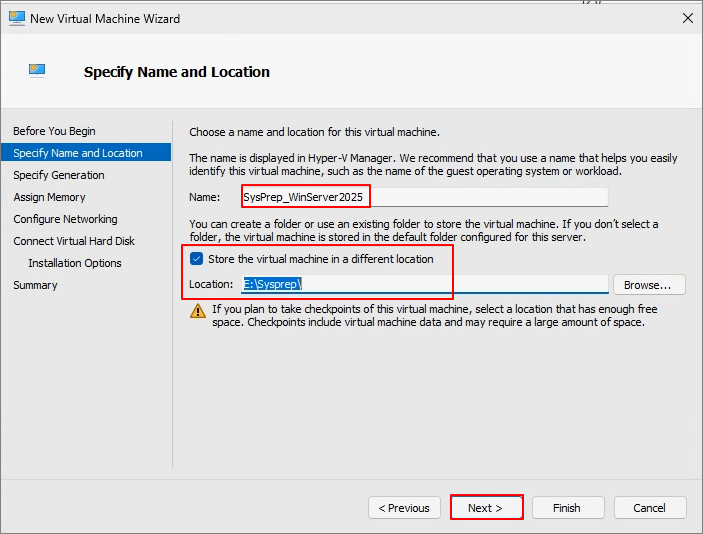Click the Browse... button
Image resolution: width=703 pixels, height=534 pixels.
coord(649,285)
